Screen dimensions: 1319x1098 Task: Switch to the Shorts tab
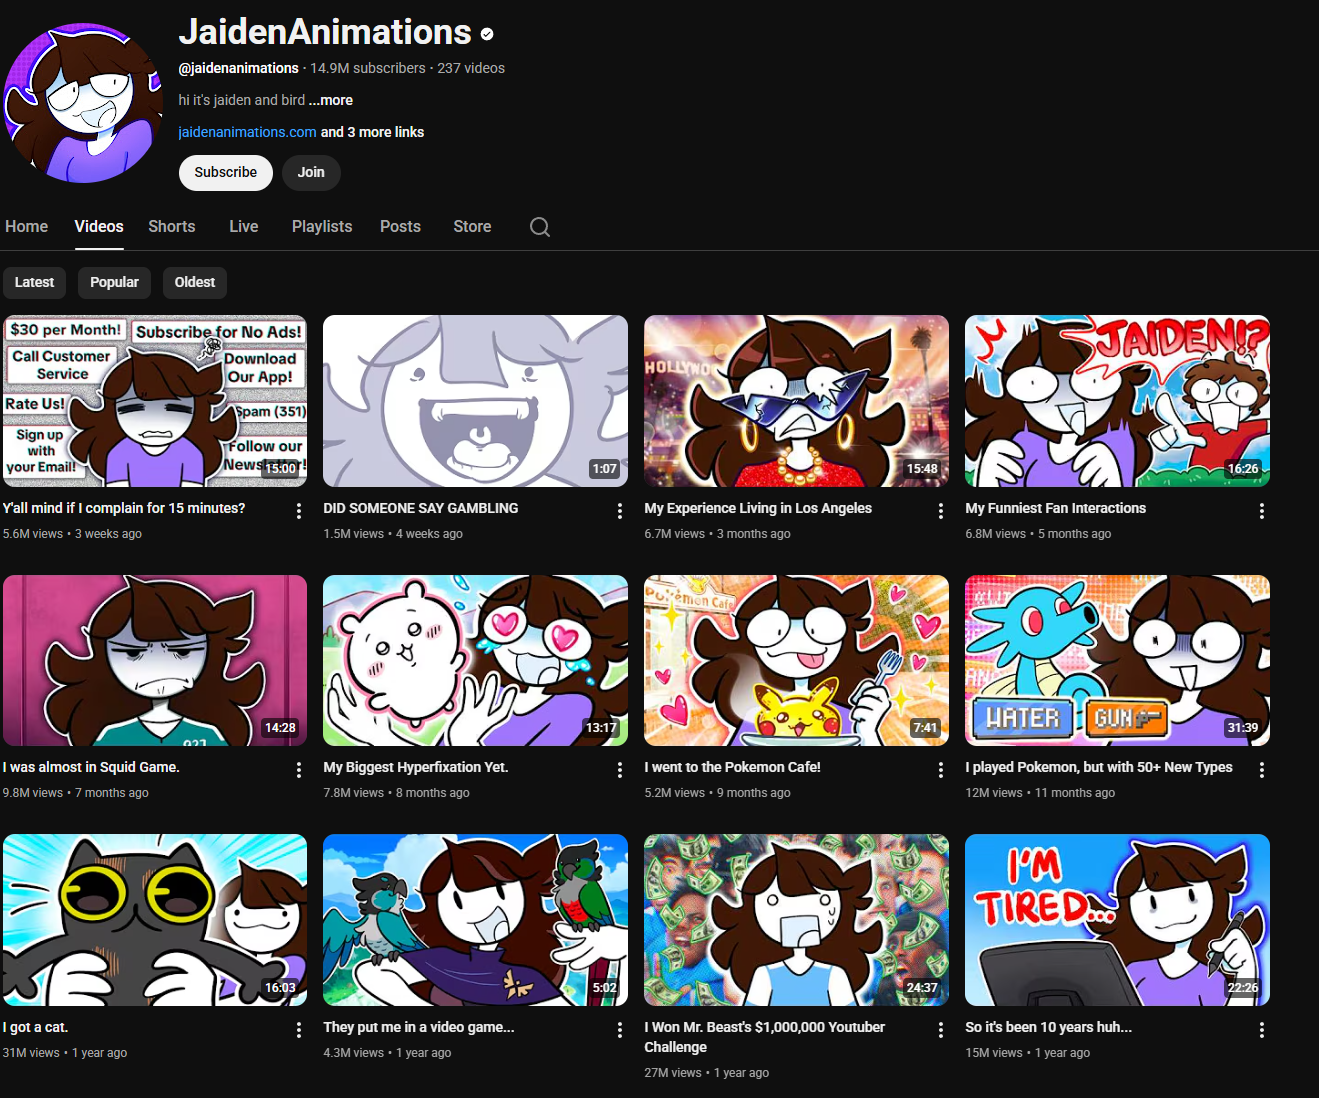(x=172, y=227)
